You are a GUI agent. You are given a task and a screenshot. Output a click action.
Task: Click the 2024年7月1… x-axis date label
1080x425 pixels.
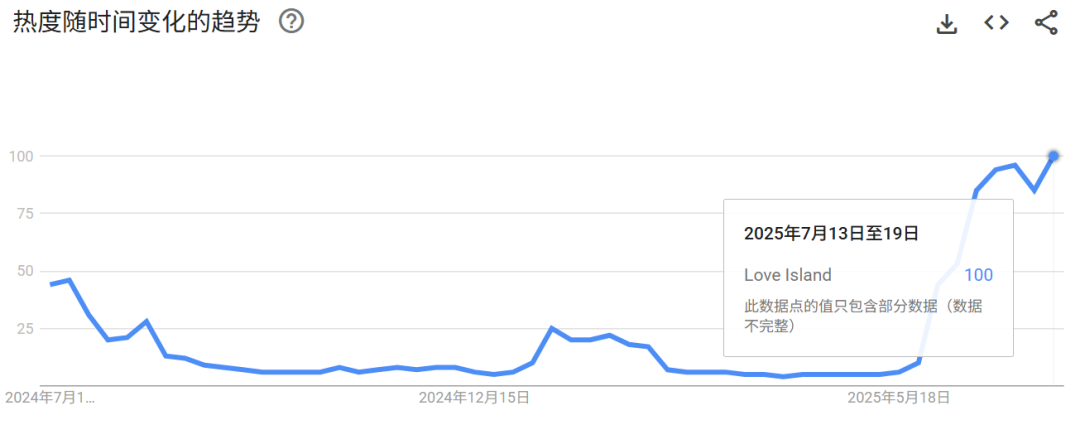(51, 397)
